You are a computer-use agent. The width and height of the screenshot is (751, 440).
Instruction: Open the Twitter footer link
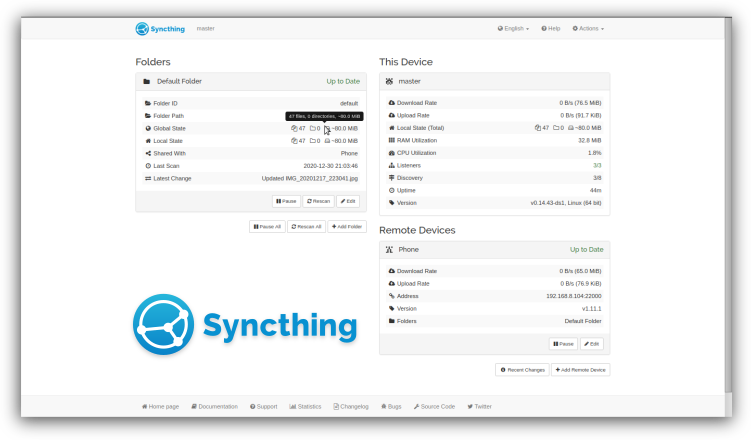(x=479, y=406)
